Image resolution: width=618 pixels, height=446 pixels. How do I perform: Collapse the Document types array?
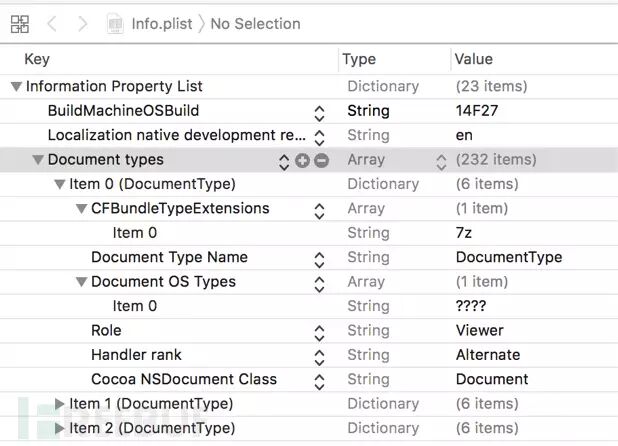[x=38, y=160]
